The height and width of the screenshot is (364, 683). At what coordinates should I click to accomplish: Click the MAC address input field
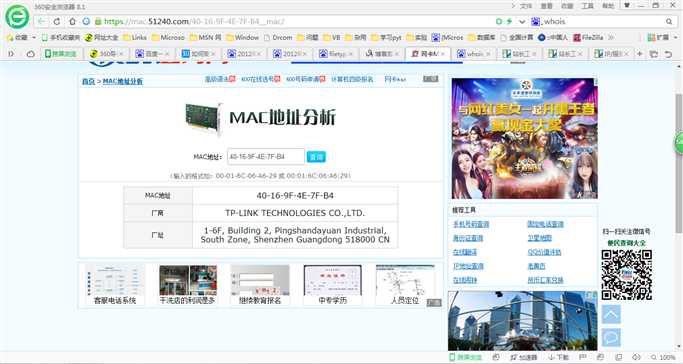tap(266, 157)
